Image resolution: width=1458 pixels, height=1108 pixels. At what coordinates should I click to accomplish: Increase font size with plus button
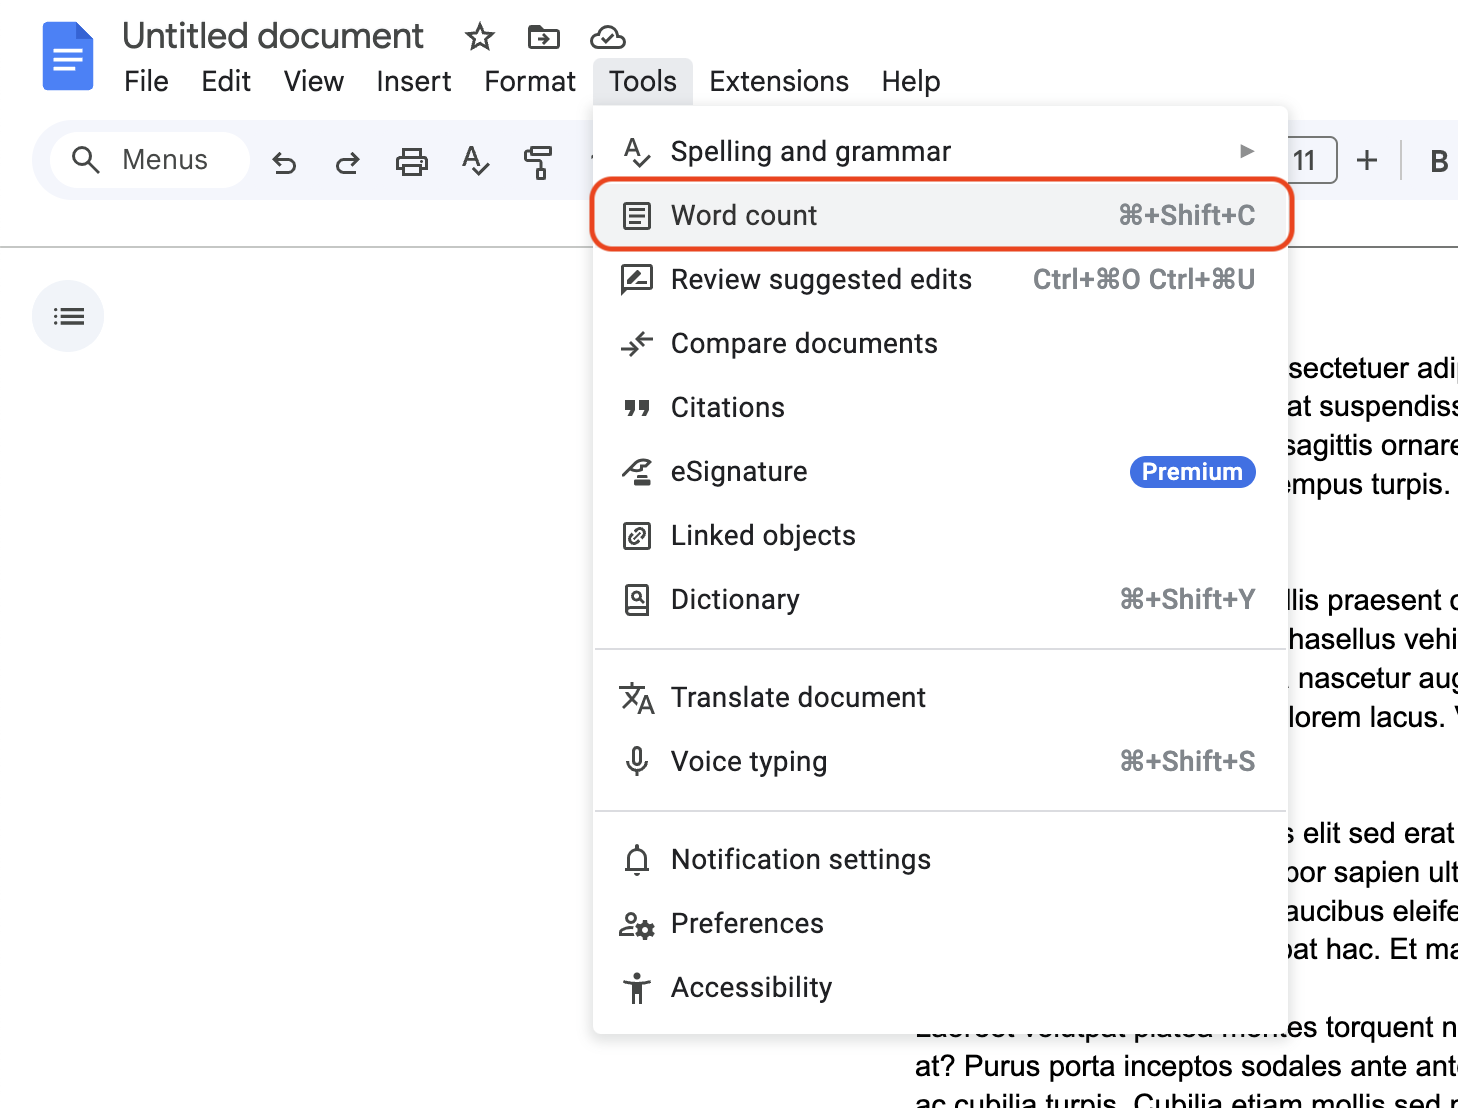coord(1367,160)
